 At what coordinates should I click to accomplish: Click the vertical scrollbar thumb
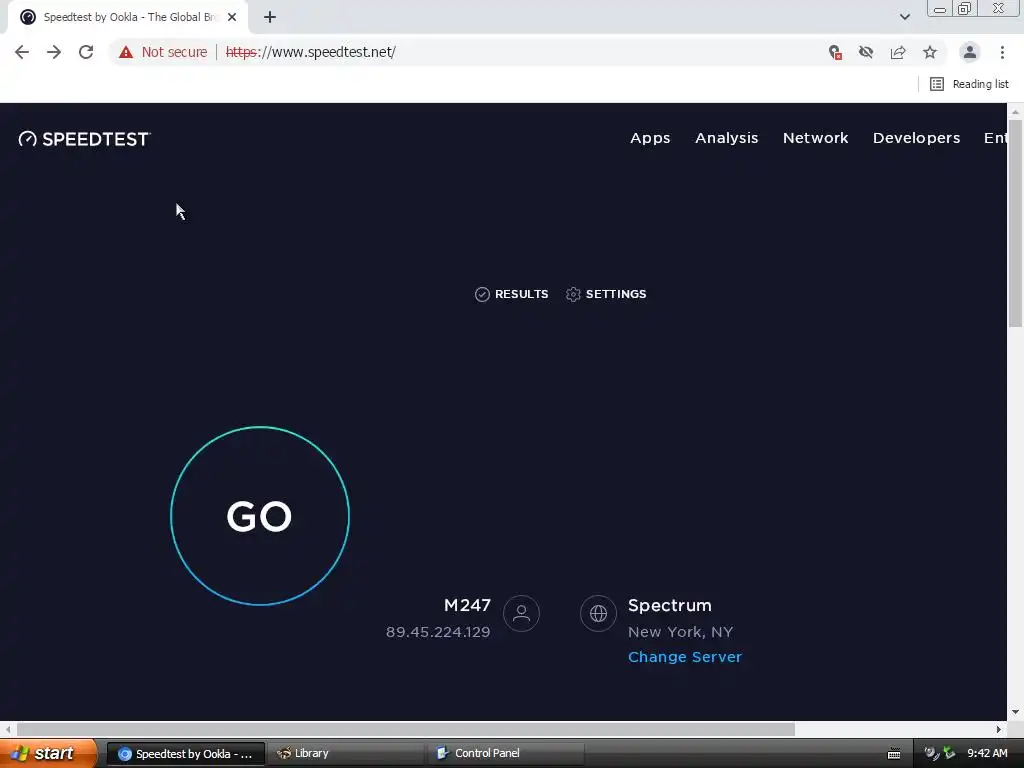[x=1015, y=222]
